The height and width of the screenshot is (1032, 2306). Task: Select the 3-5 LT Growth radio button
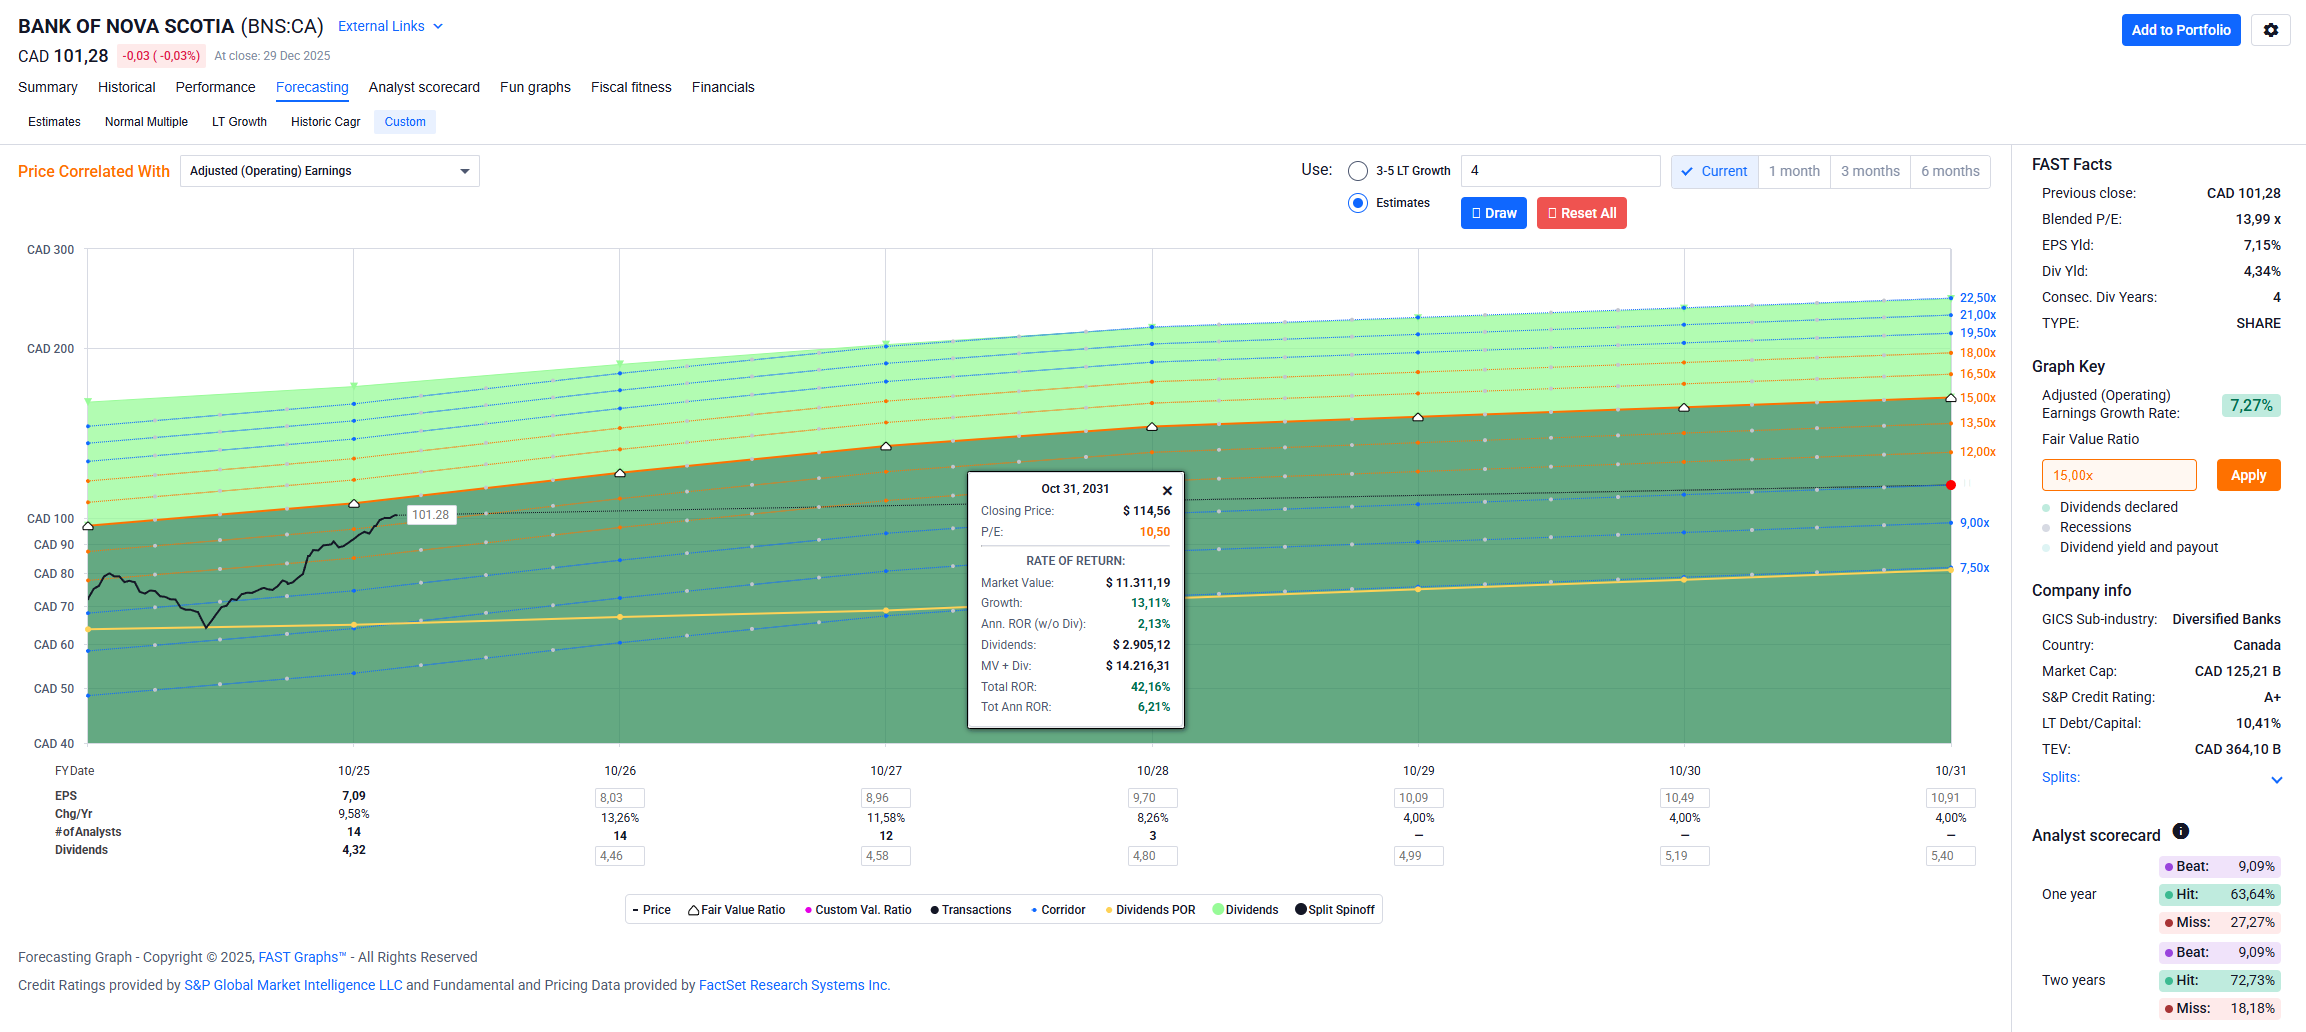coord(1358,171)
